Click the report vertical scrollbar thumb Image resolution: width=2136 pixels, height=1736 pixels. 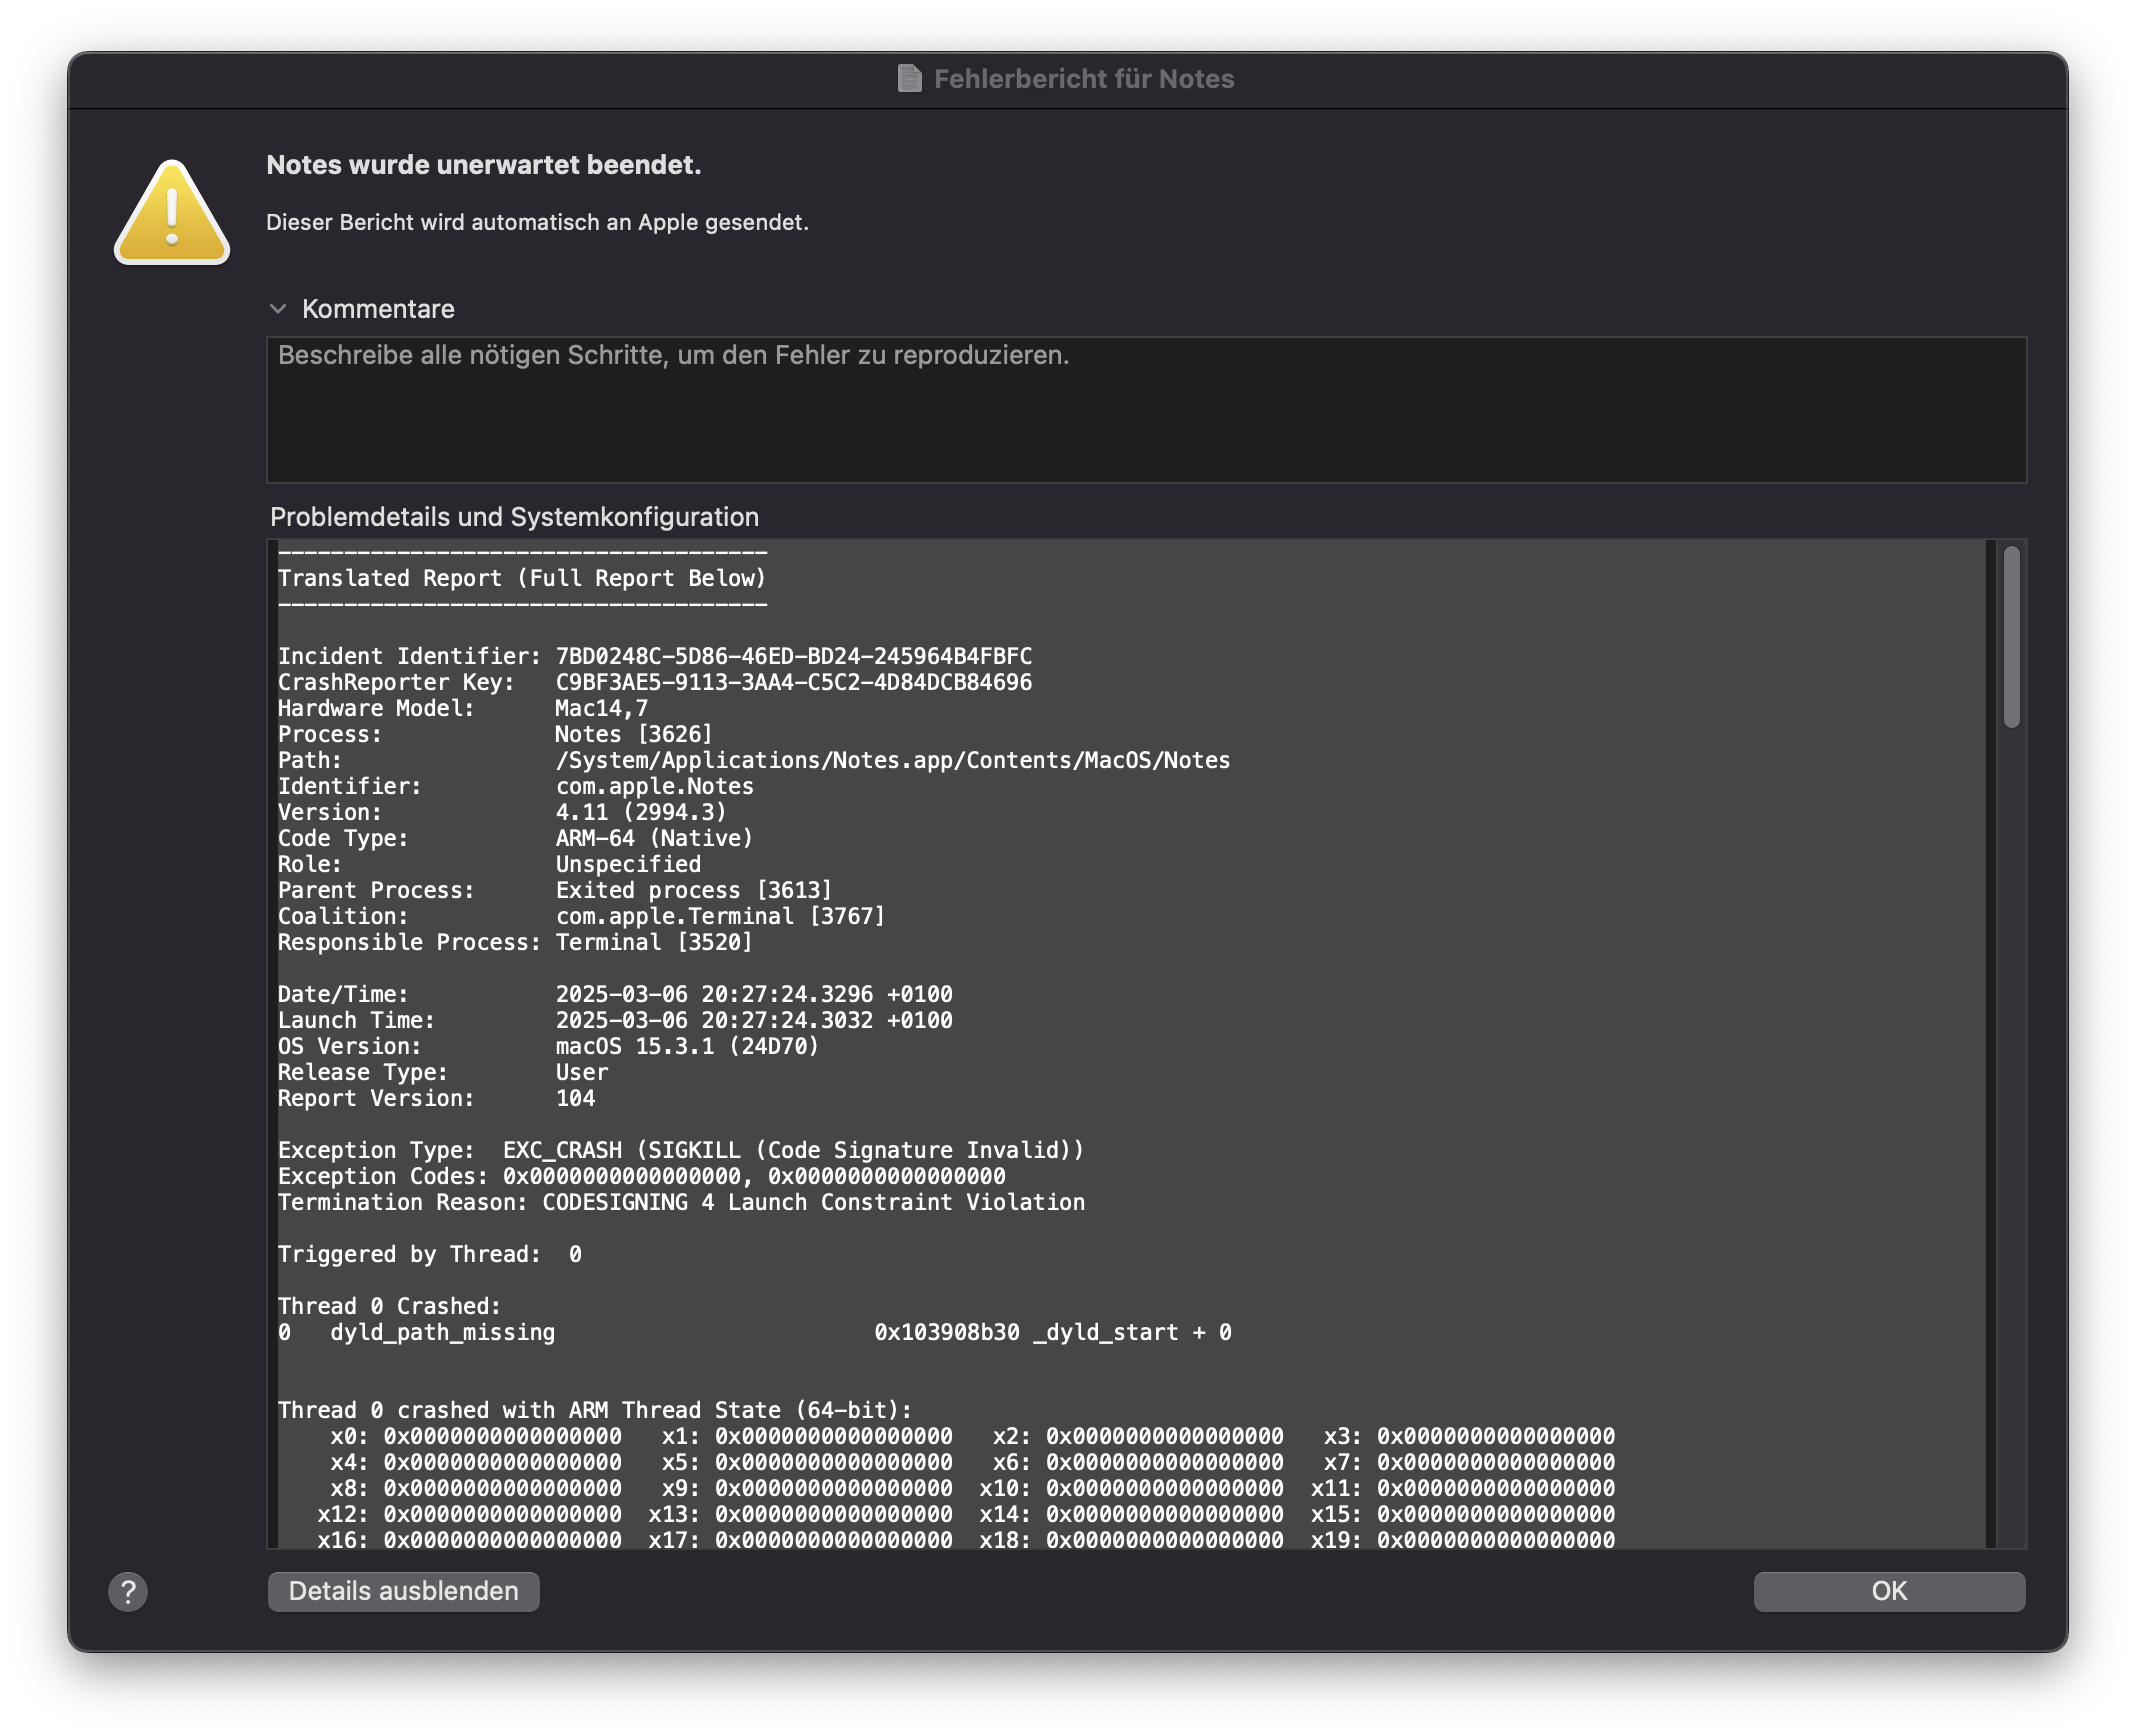(x=2011, y=637)
